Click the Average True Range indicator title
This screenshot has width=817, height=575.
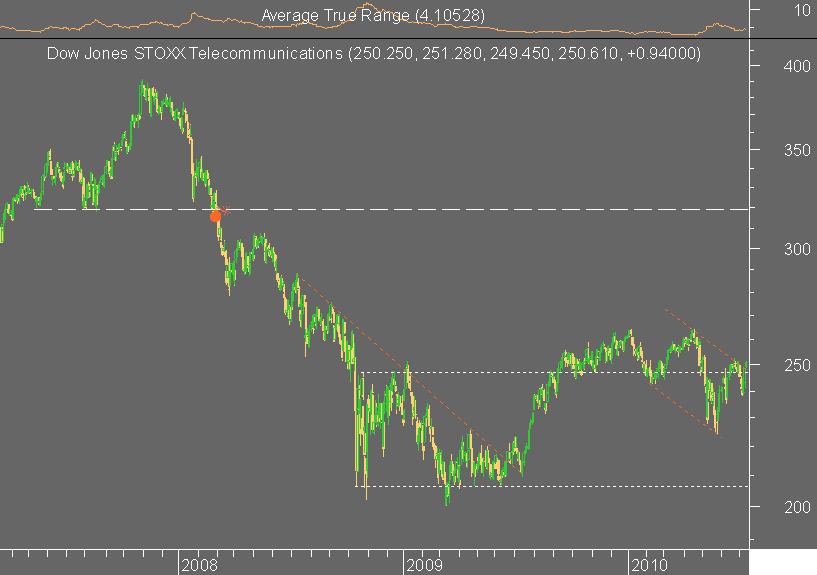click(373, 16)
